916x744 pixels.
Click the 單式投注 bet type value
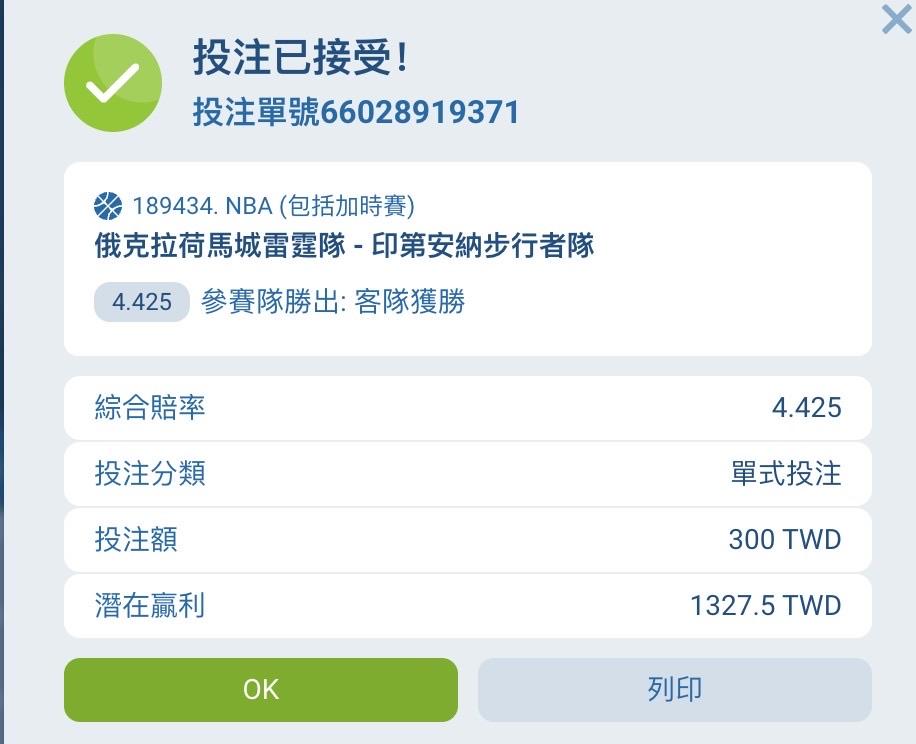pyautogui.click(x=786, y=474)
